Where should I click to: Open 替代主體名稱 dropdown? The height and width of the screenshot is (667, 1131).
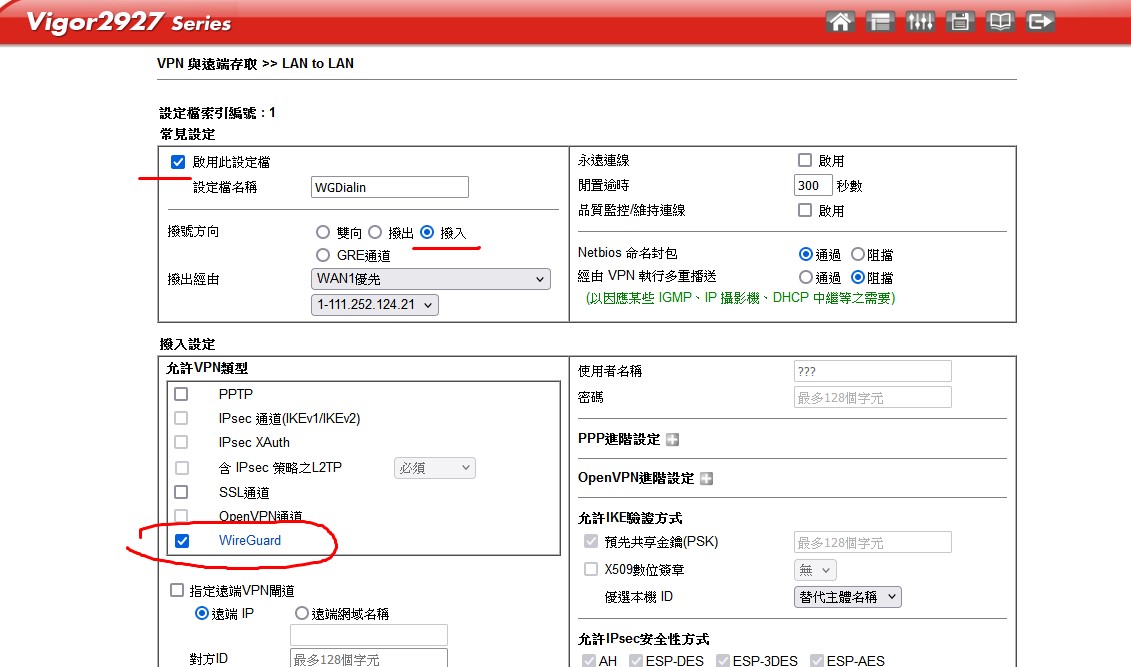click(847, 597)
